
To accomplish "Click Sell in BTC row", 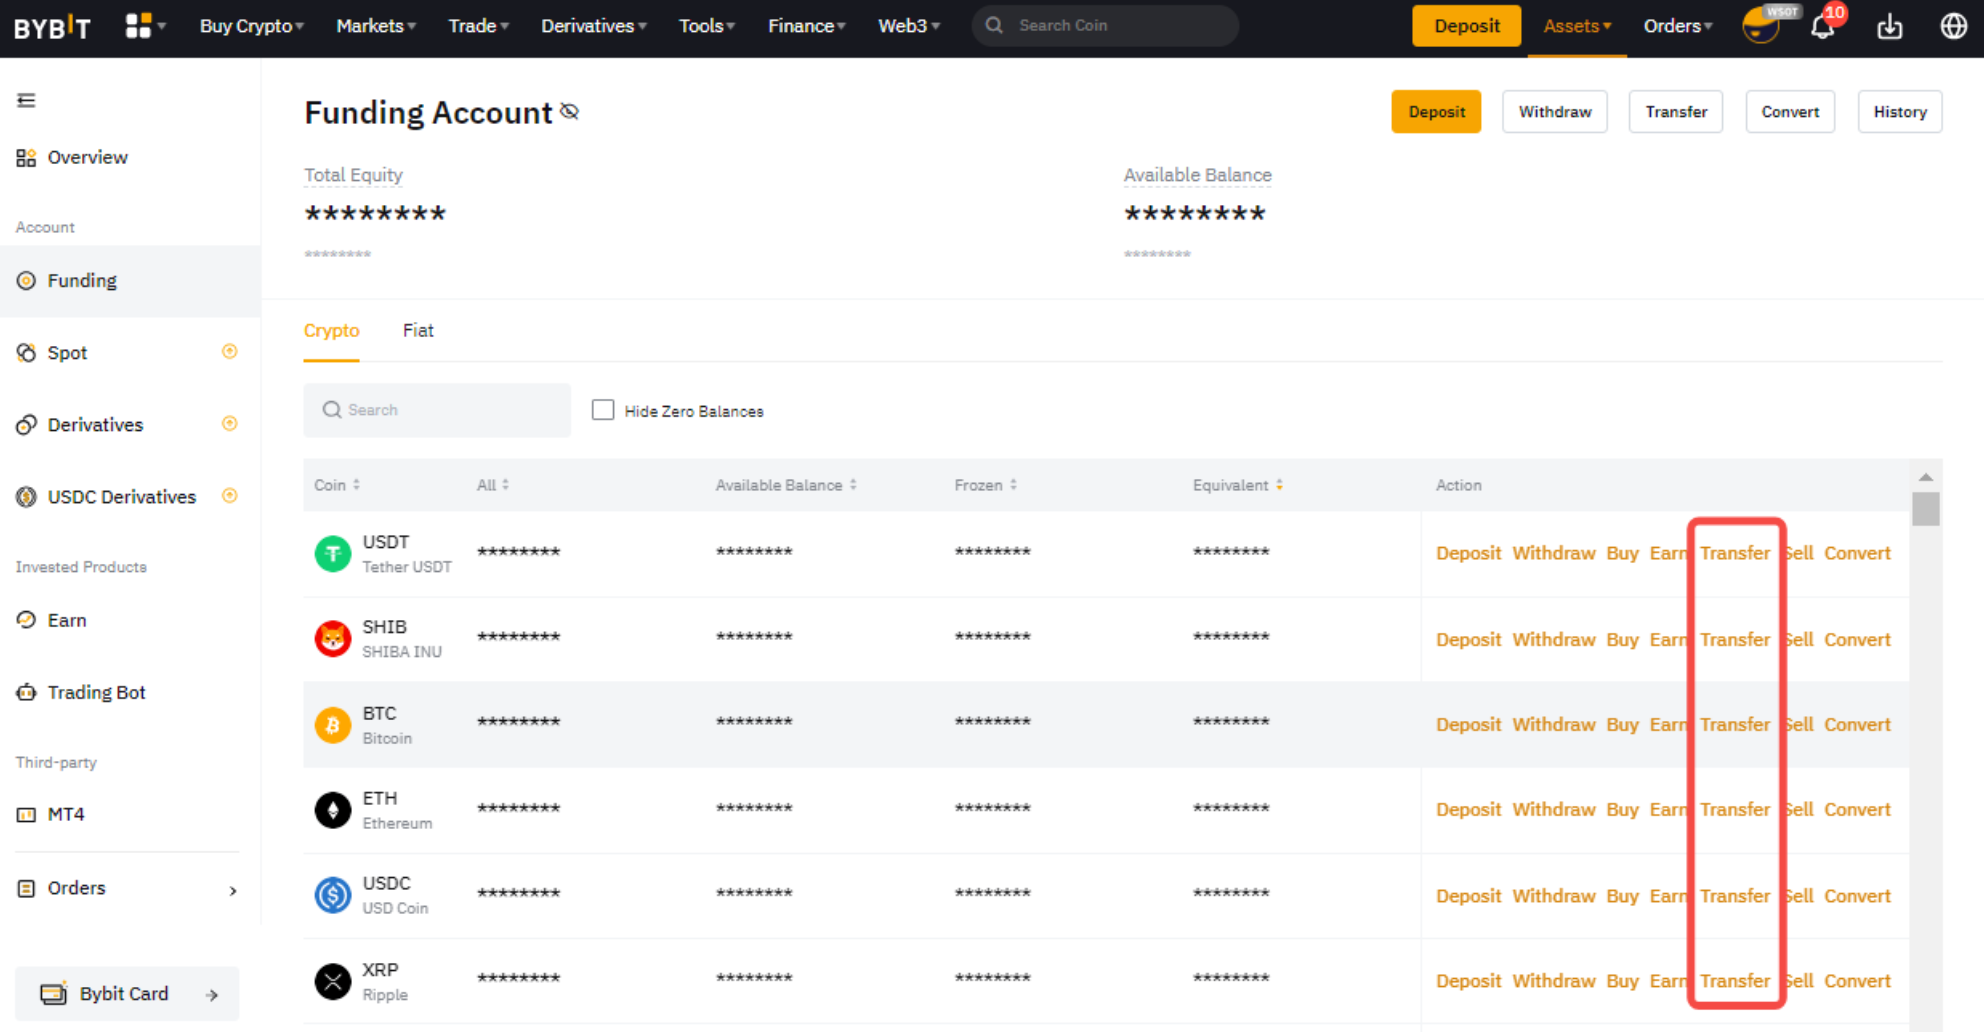I will coord(1798,725).
